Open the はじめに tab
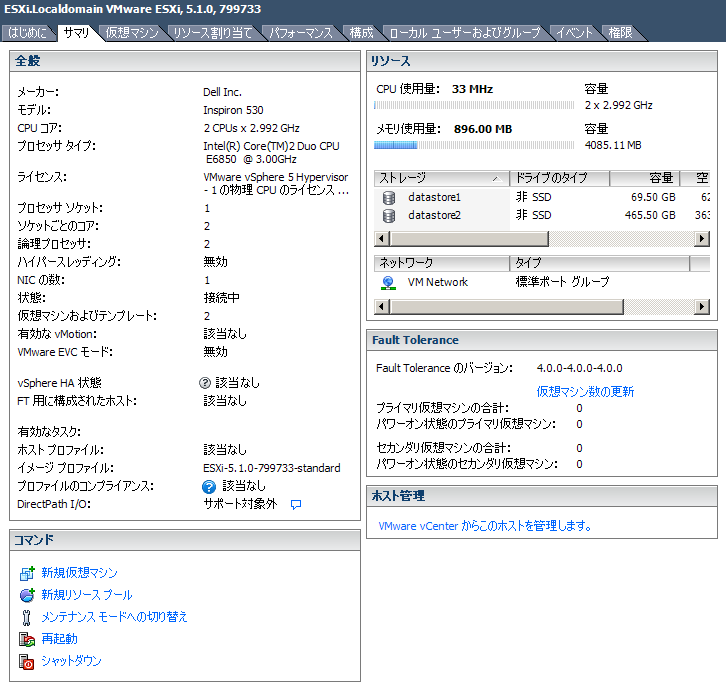Viewport: 726px width, 683px height. 28,33
